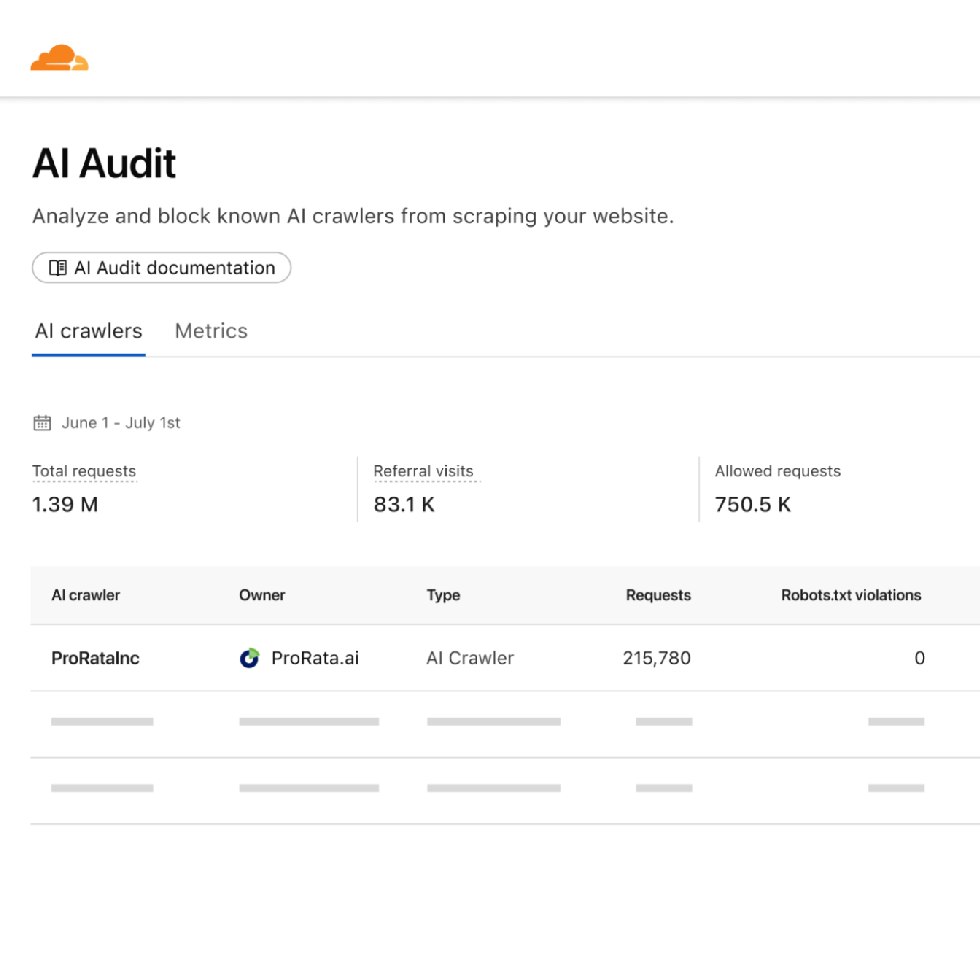
Task: Click the book icon in documentation button
Action: pos(58,268)
